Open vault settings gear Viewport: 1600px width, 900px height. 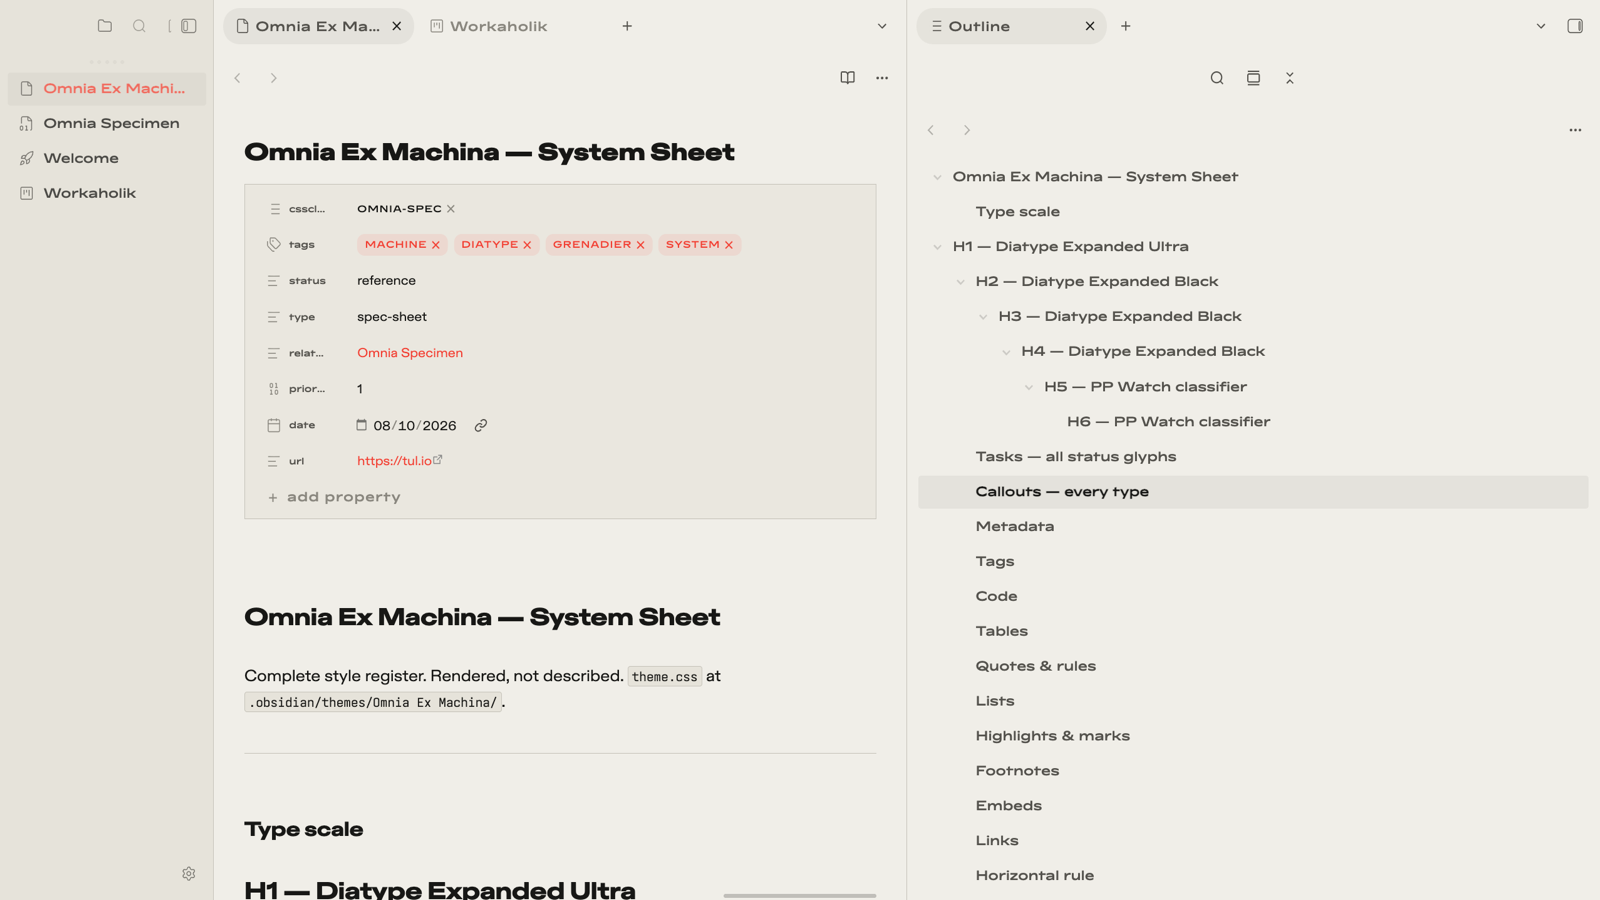[189, 873]
